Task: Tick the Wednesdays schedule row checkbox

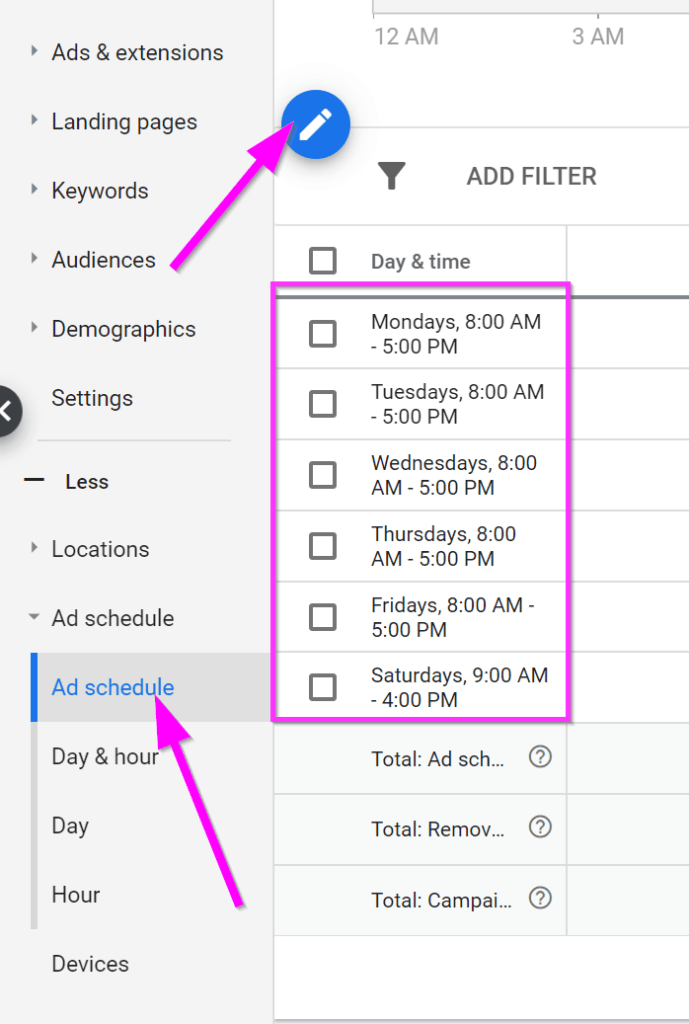Action: [323, 475]
